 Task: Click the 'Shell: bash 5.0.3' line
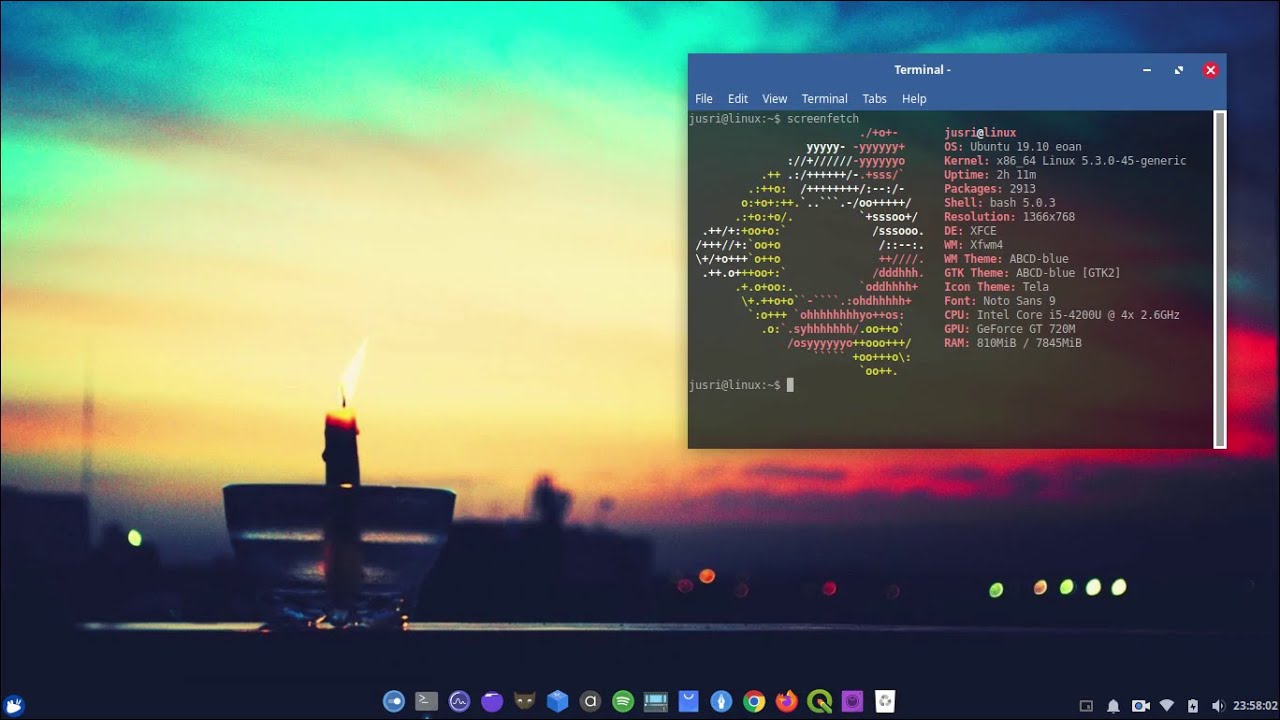(x=999, y=203)
